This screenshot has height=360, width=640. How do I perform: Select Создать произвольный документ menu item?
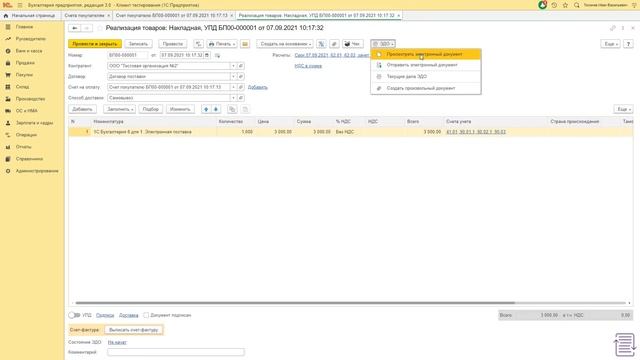pyautogui.click(x=426, y=88)
